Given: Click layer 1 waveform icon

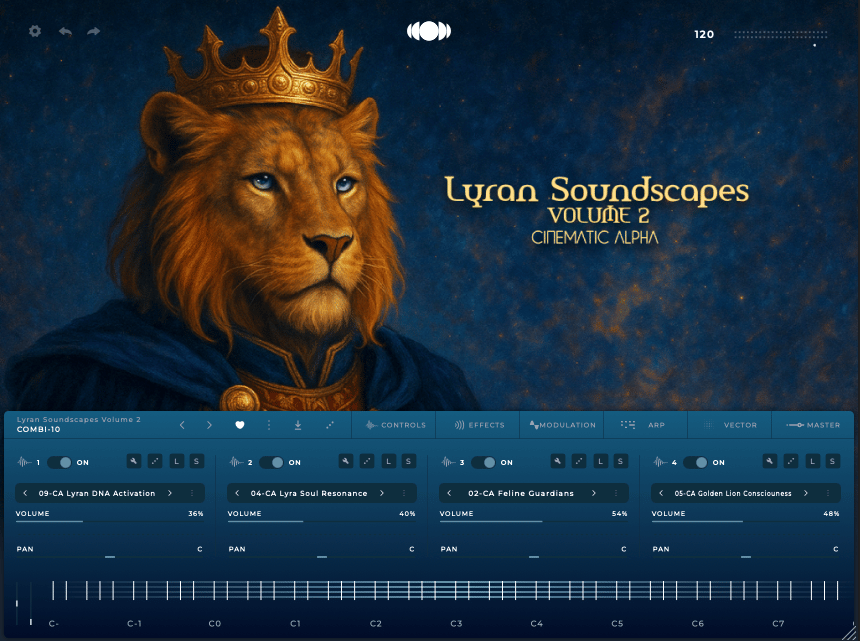Looking at the screenshot, I should (x=25, y=462).
